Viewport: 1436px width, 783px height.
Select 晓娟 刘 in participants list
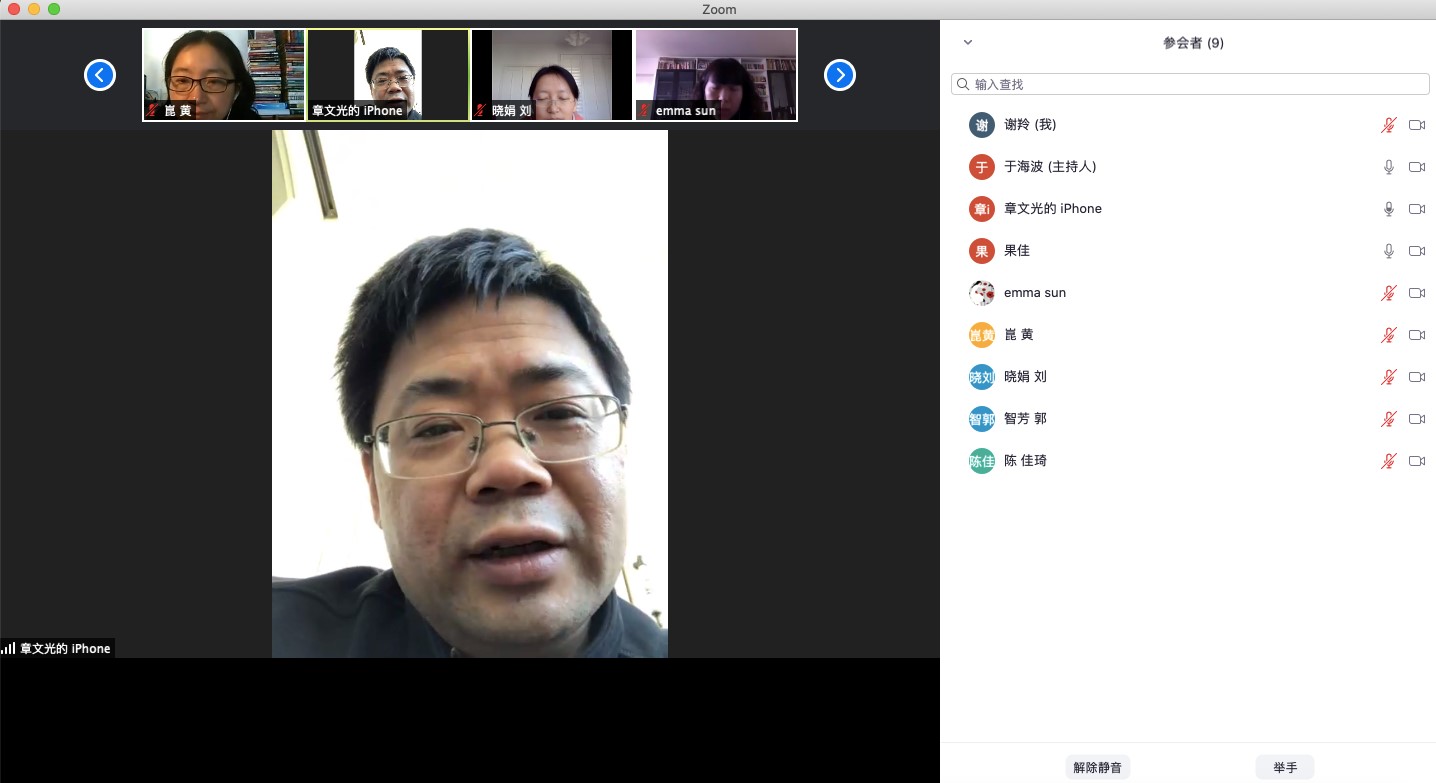point(1025,377)
